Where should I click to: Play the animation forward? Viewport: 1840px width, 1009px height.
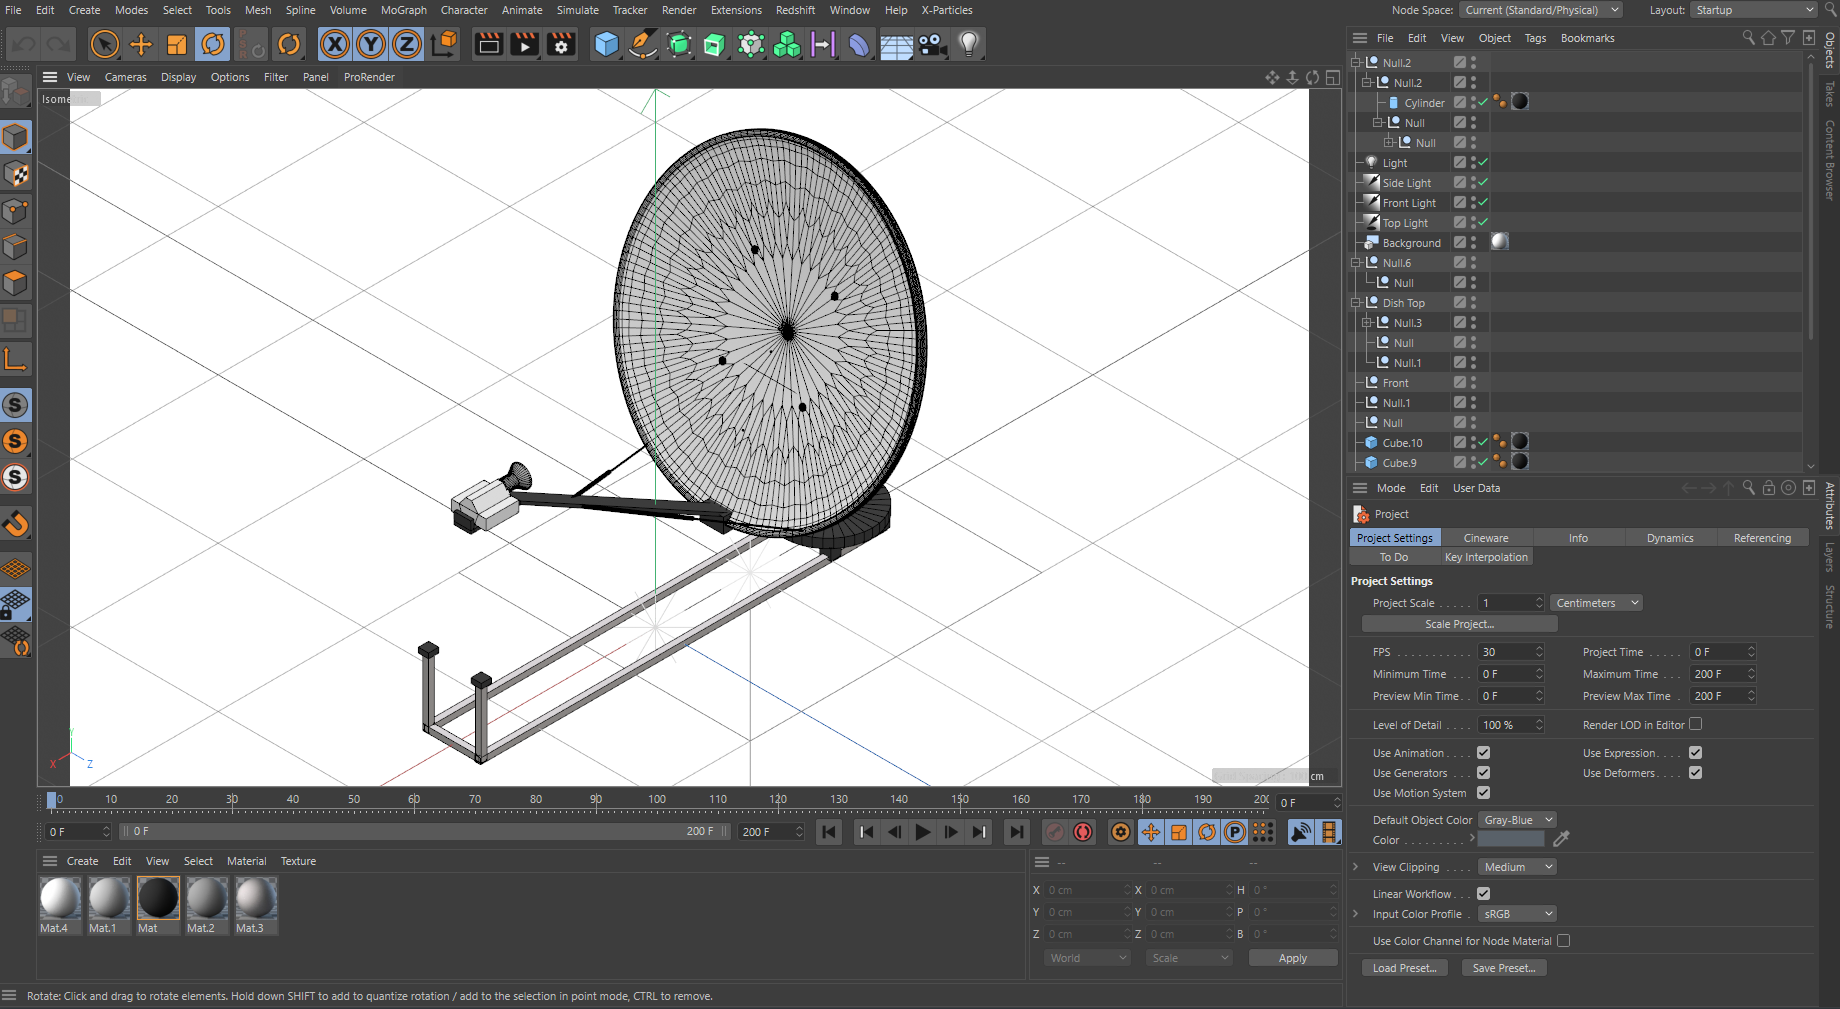923,832
